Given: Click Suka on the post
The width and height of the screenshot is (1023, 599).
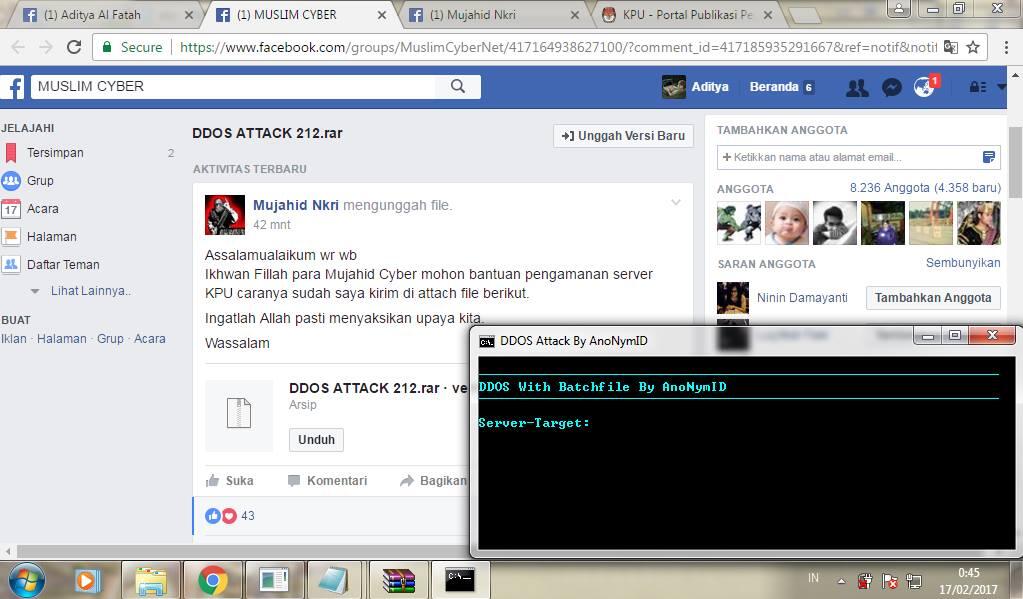Looking at the screenshot, I should [x=230, y=481].
